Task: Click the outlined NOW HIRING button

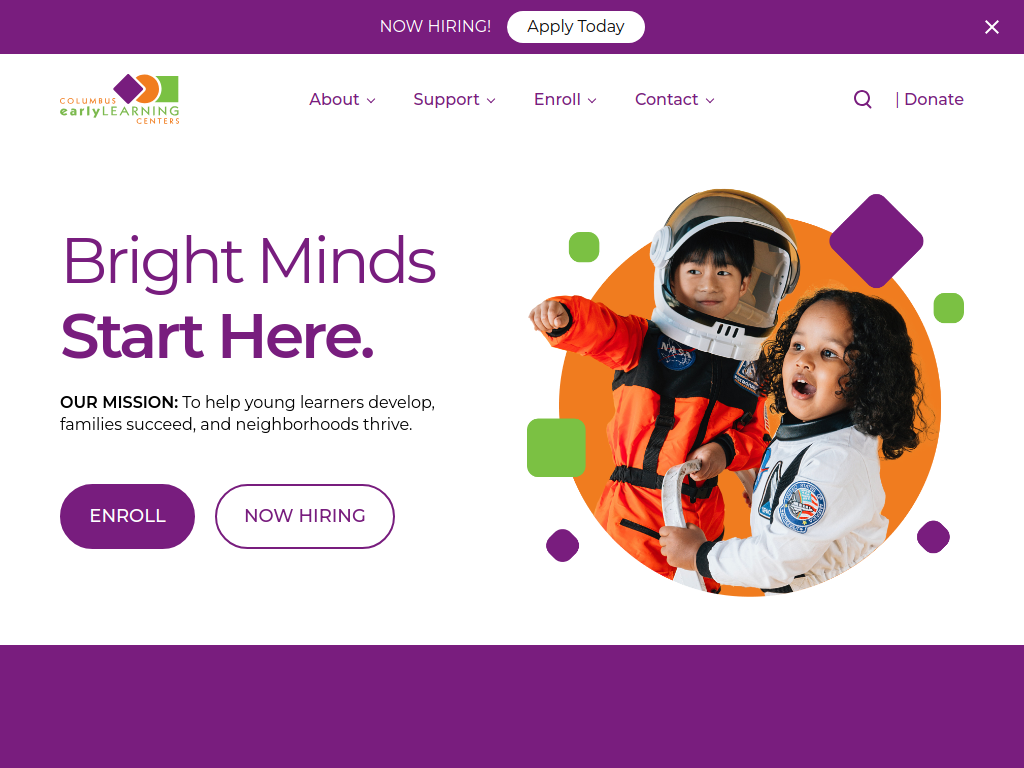Action: [x=305, y=516]
